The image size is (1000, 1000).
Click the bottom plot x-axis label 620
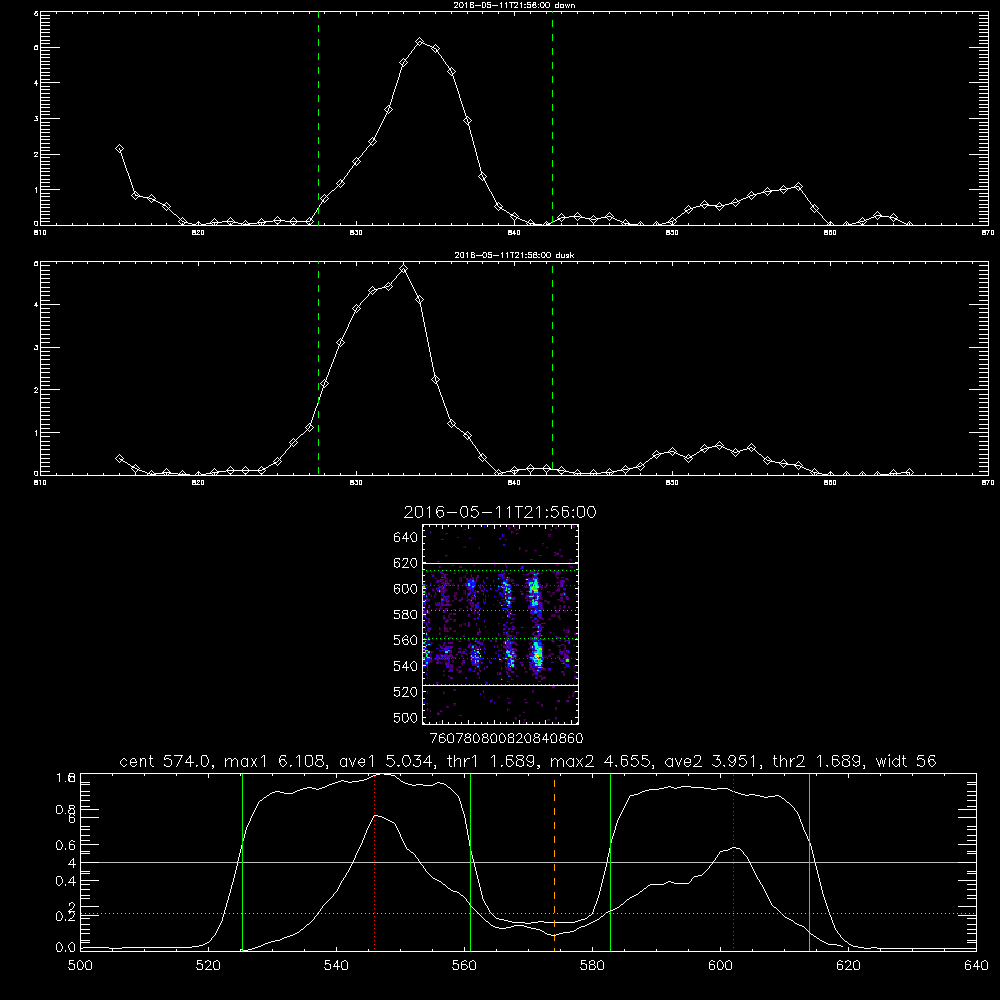coord(848,966)
